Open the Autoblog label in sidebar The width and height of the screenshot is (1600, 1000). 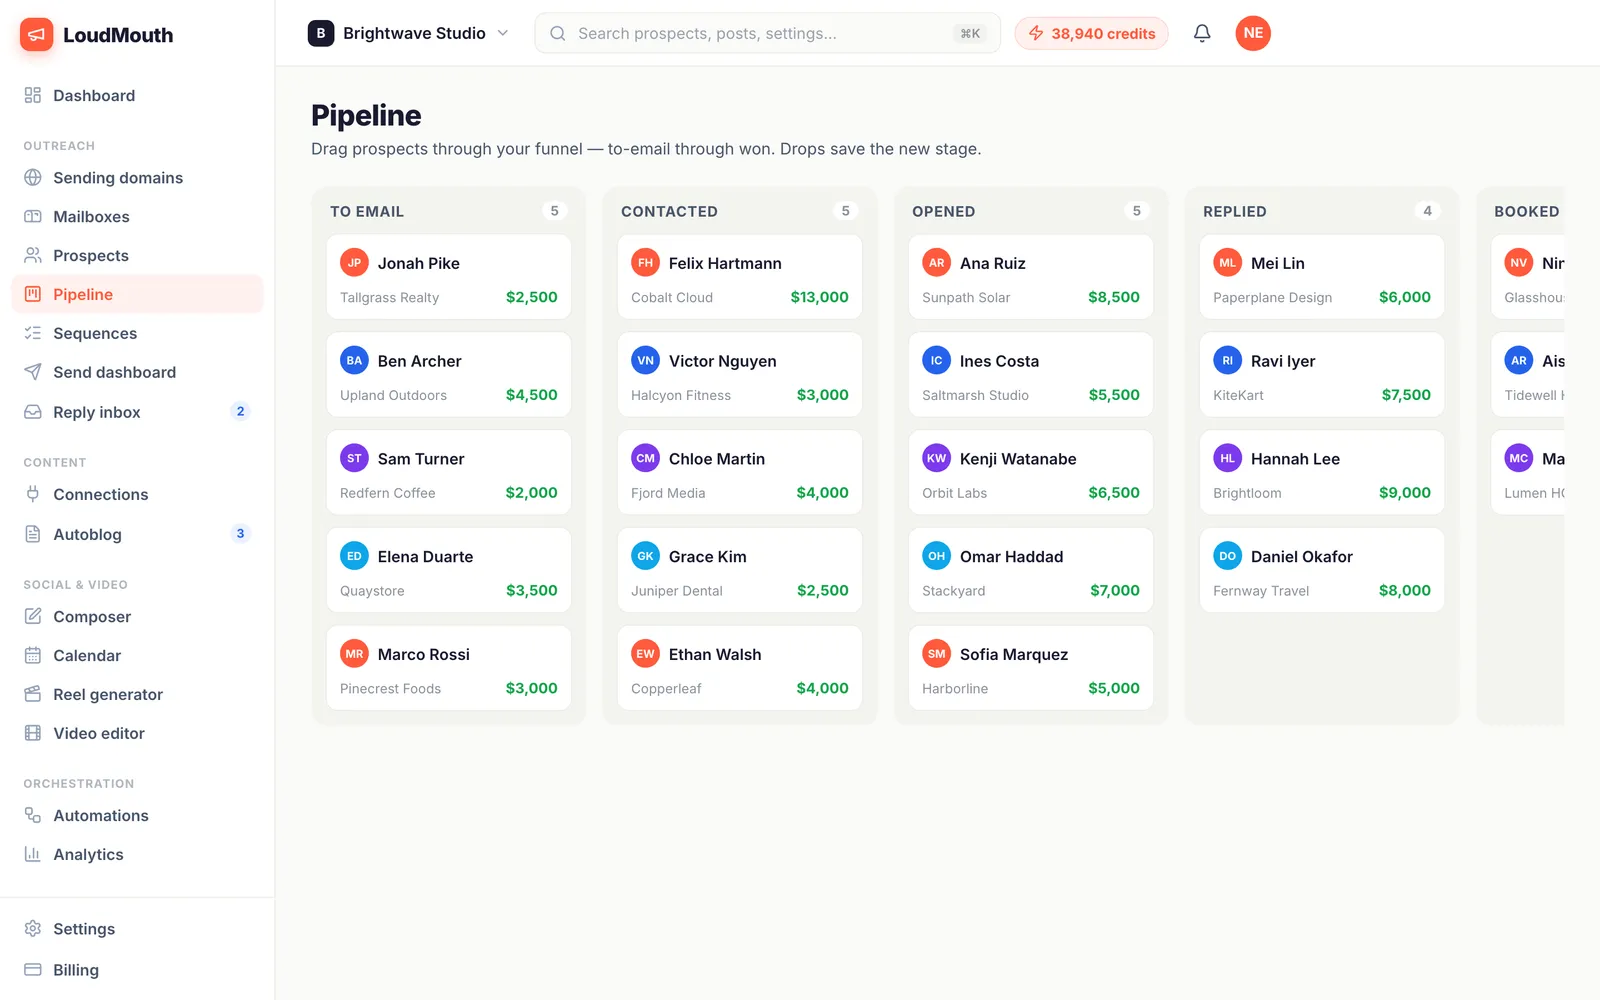[x=87, y=534]
